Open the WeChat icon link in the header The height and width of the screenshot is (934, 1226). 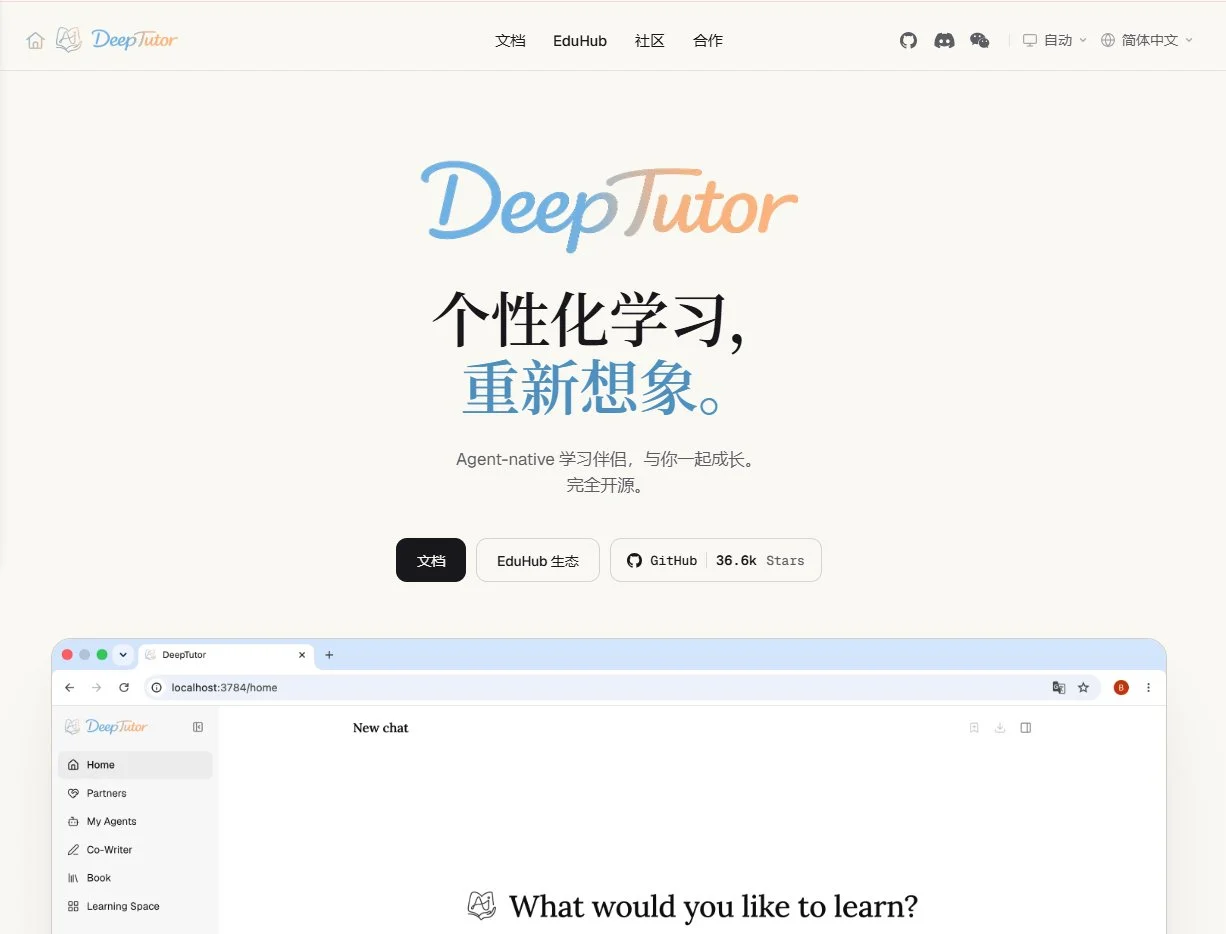[980, 40]
